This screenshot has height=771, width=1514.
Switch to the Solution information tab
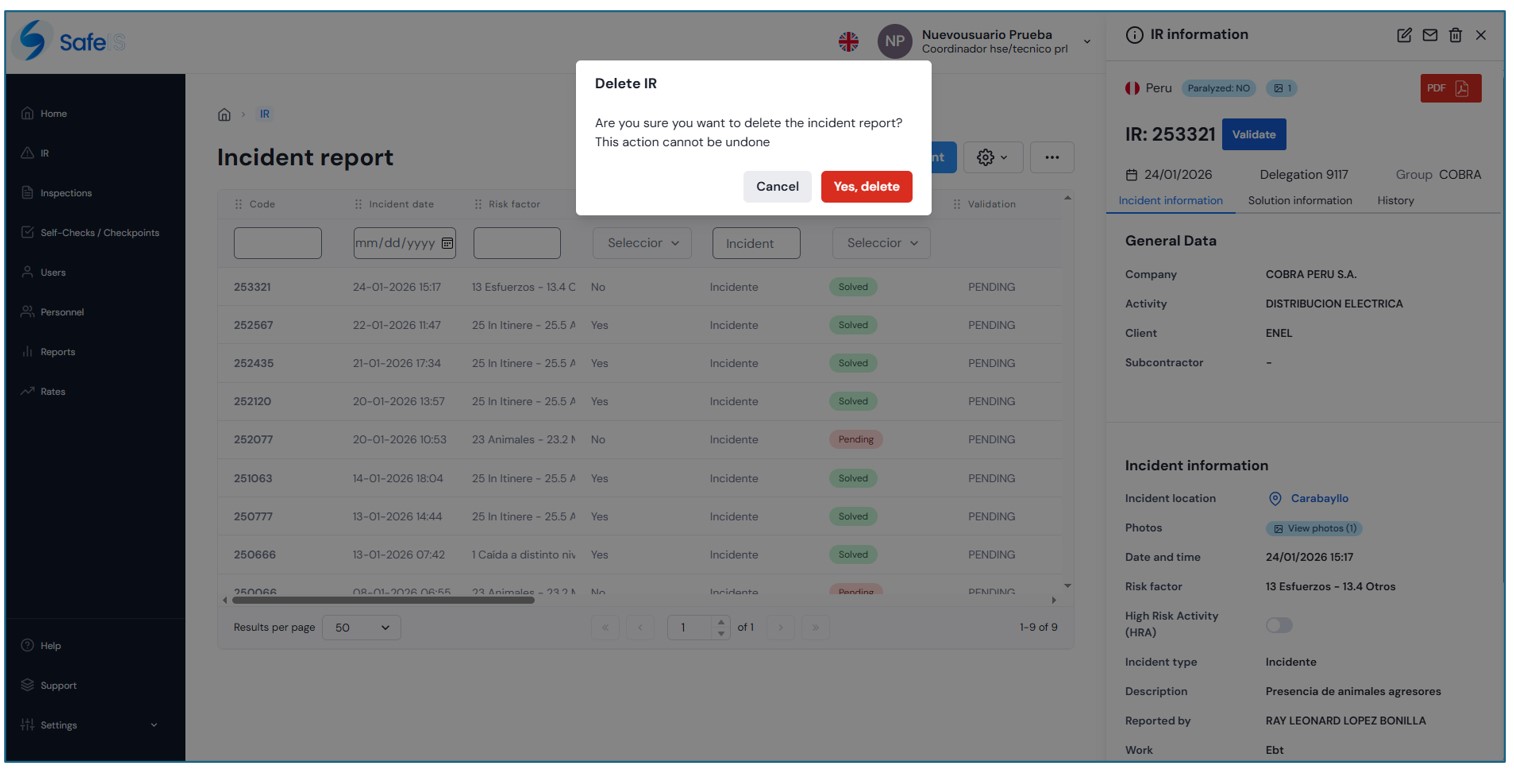(x=1299, y=201)
